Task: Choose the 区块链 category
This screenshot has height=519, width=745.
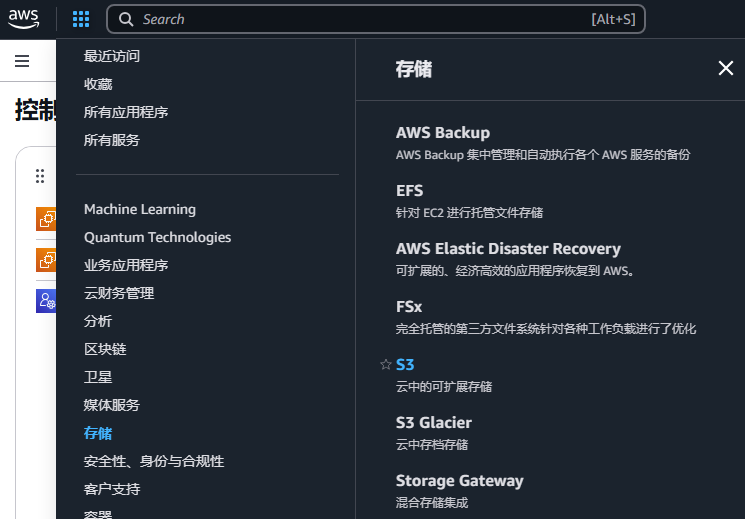Action: [105, 349]
